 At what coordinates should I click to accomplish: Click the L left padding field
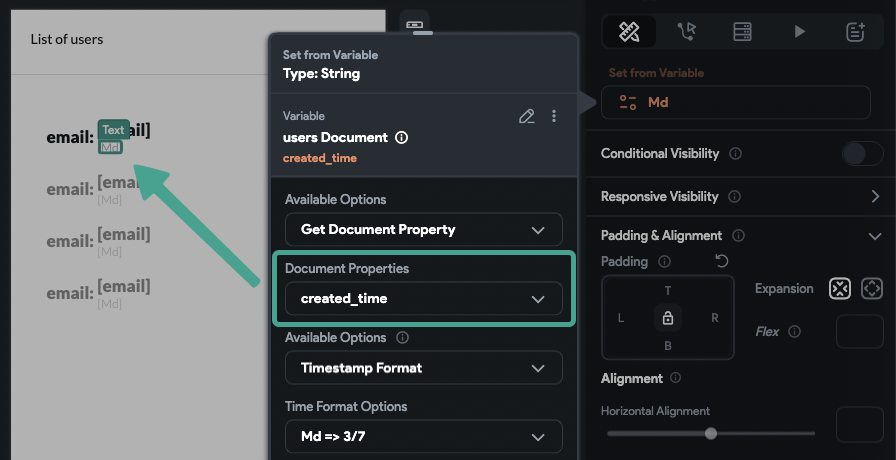coord(621,318)
